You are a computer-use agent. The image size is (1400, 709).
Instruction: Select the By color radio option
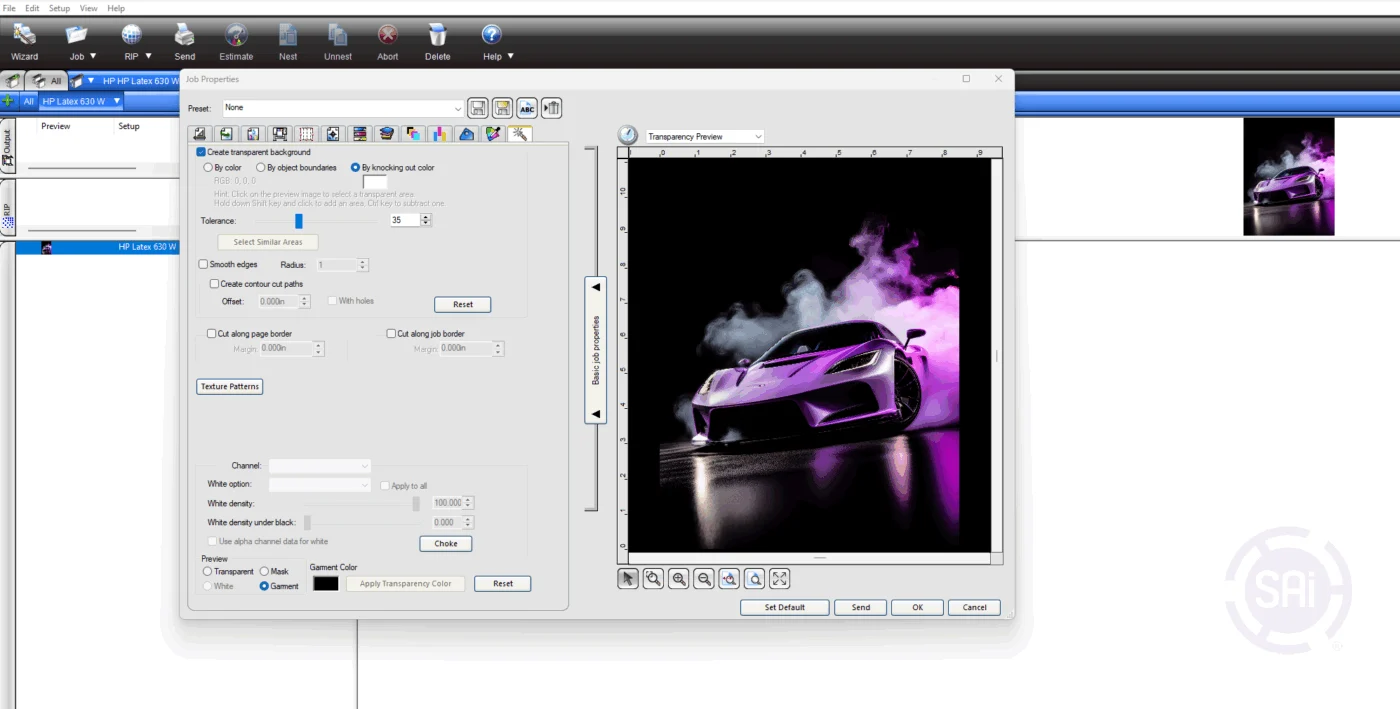tap(208, 168)
